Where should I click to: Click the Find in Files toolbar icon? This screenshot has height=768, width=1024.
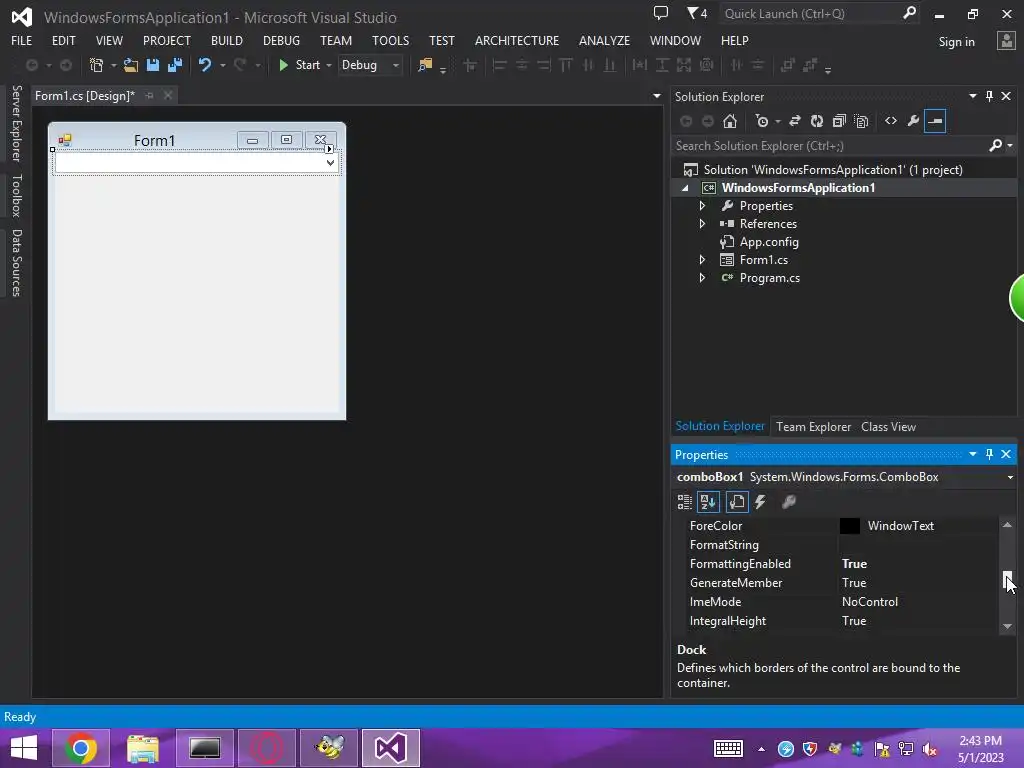pyautogui.click(x=425, y=65)
